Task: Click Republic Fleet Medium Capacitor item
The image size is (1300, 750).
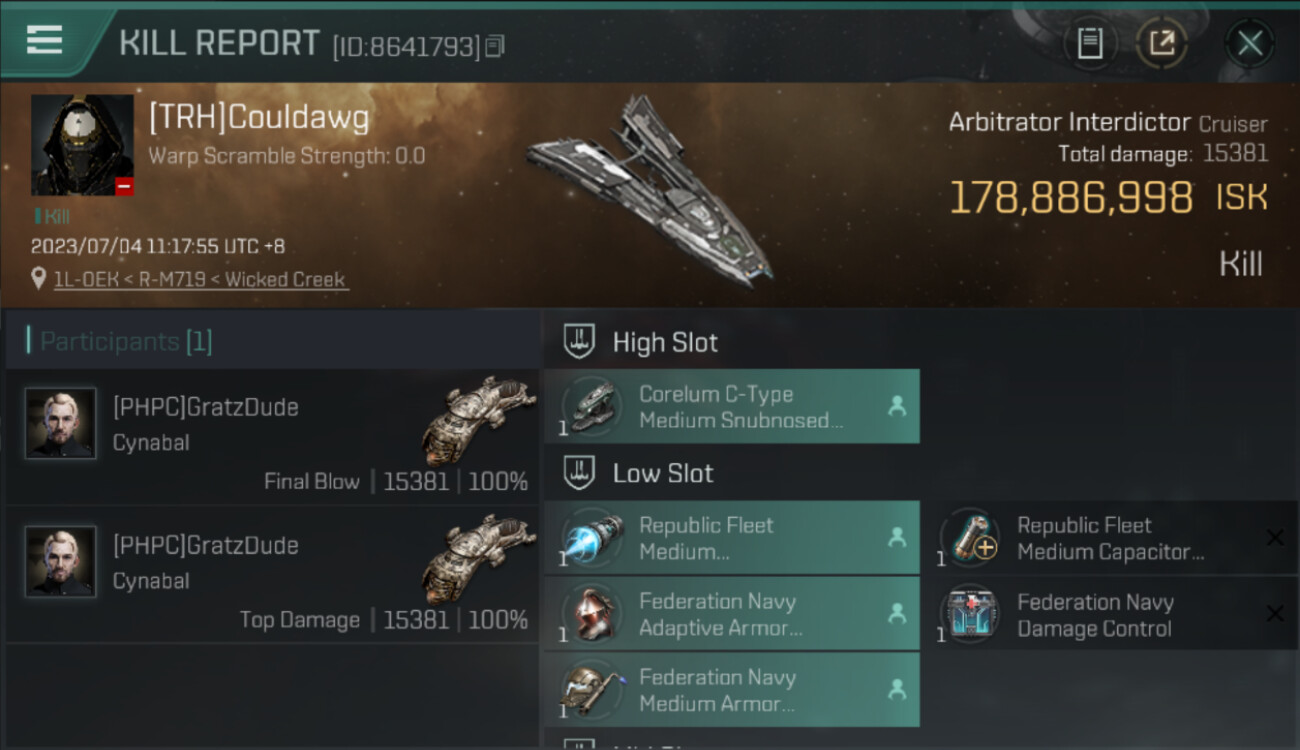Action: (x=1110, y=538)
